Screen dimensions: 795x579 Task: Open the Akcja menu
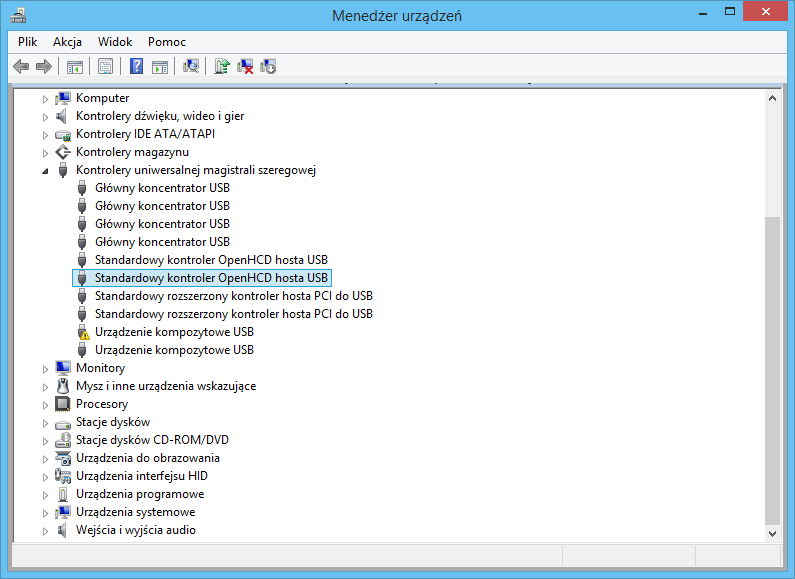pyautogui.click(x=67, y=42)
